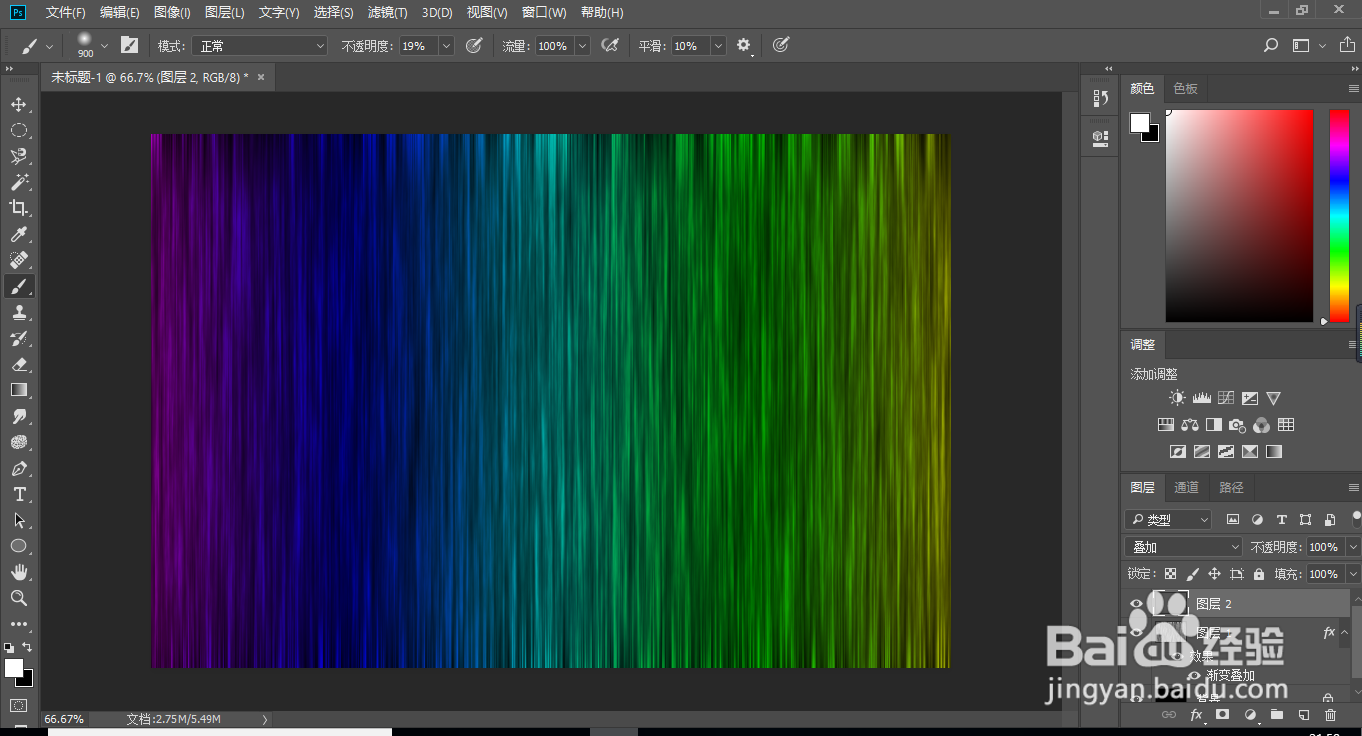The height and width of the screenshot is (736, 1362).
Task: Select the Hand tool
Action: coord(18,572)
